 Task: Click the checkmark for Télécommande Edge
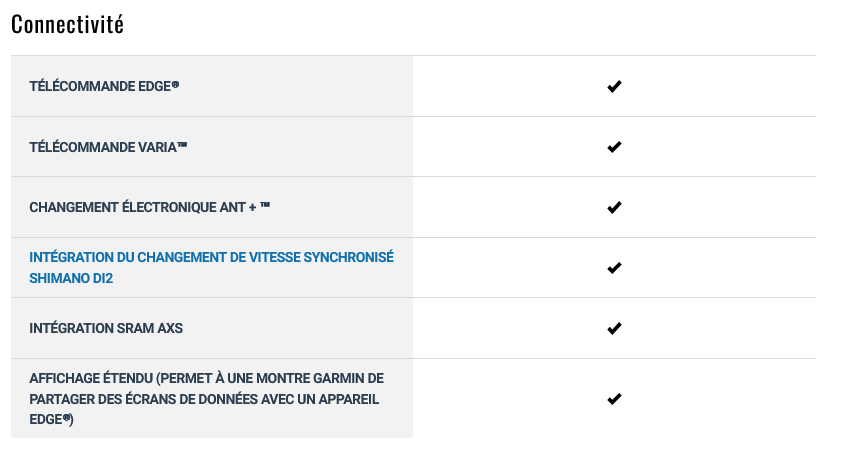coord(614,86)
